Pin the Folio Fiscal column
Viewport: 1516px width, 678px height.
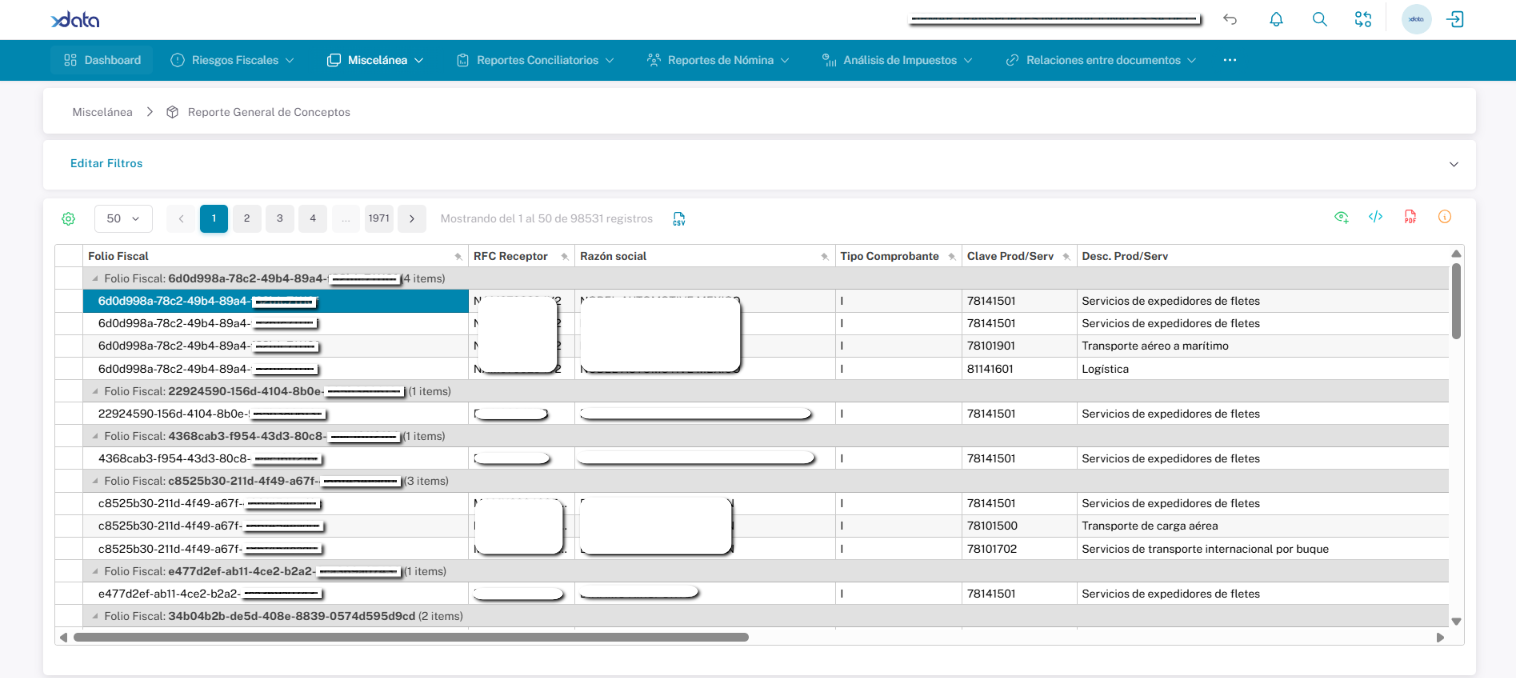point(458,257)
